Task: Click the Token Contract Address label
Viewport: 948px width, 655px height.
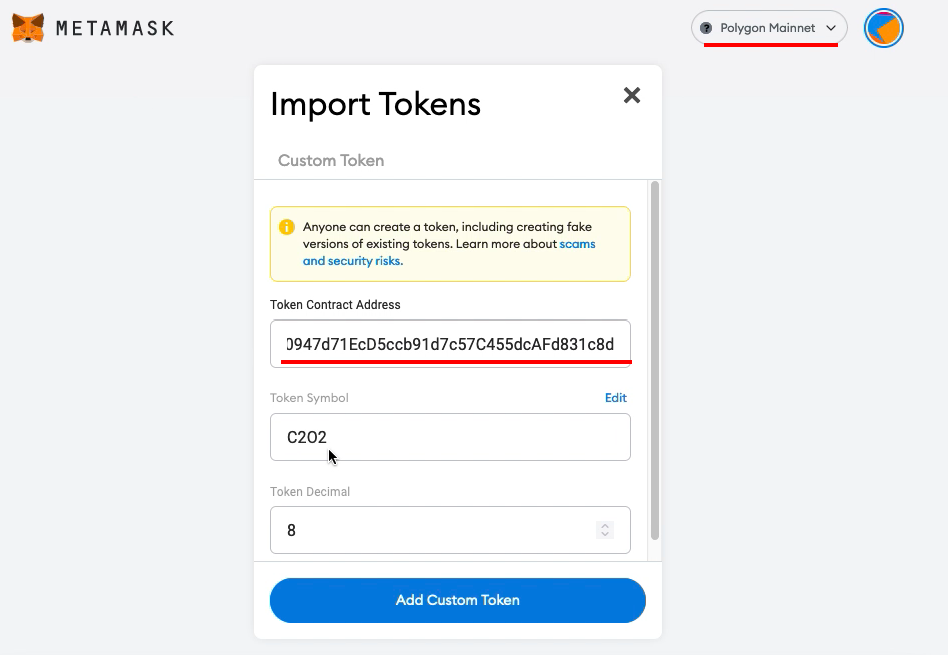Action: click(335, 304)
